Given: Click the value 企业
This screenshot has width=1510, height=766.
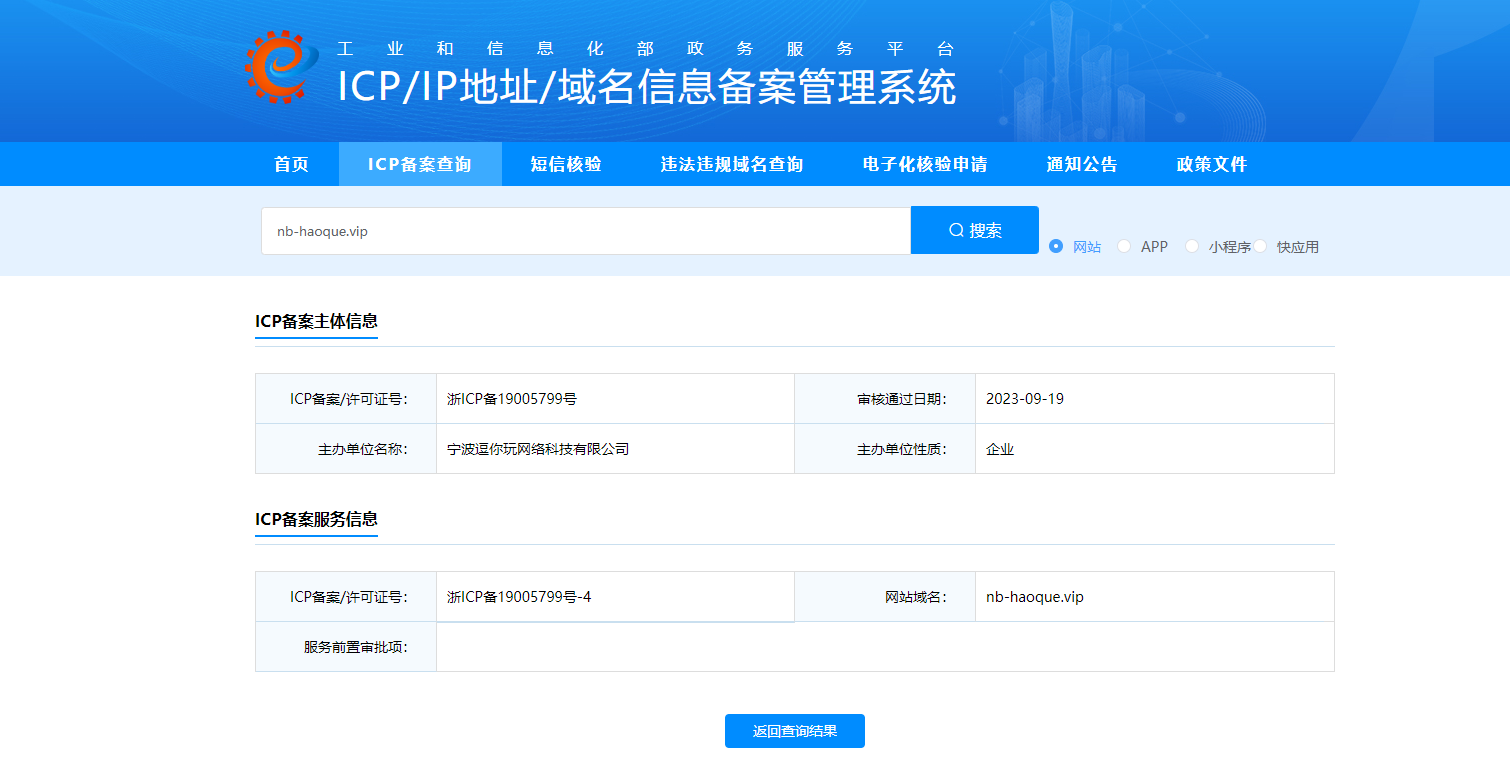Looking at the screenshot, I should click(x=1000, y=449).
